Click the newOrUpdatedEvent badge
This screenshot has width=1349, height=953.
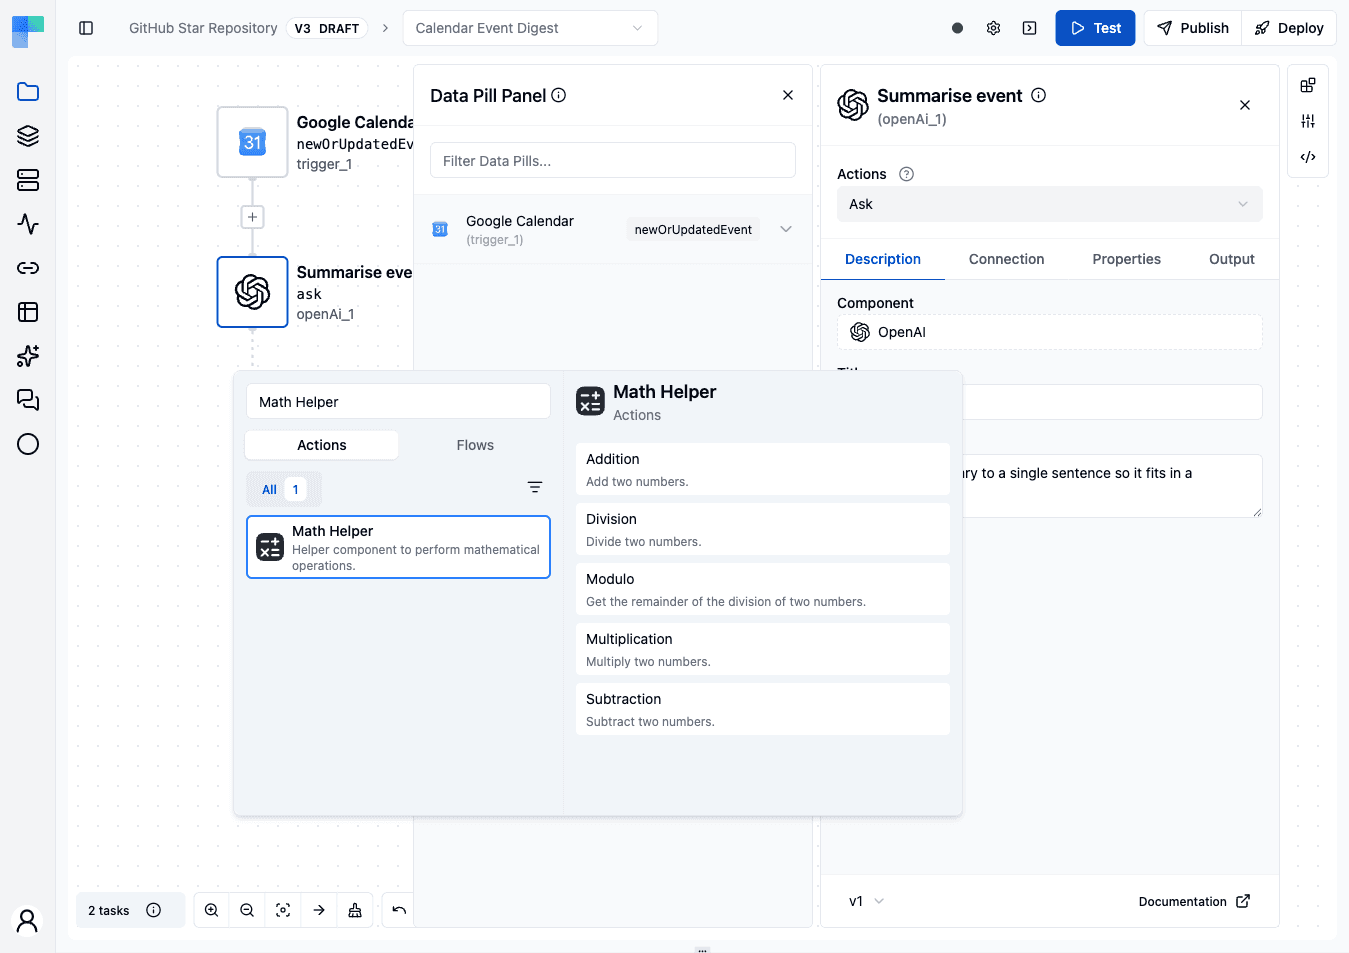pyautogui.click(x=693, y=229)
